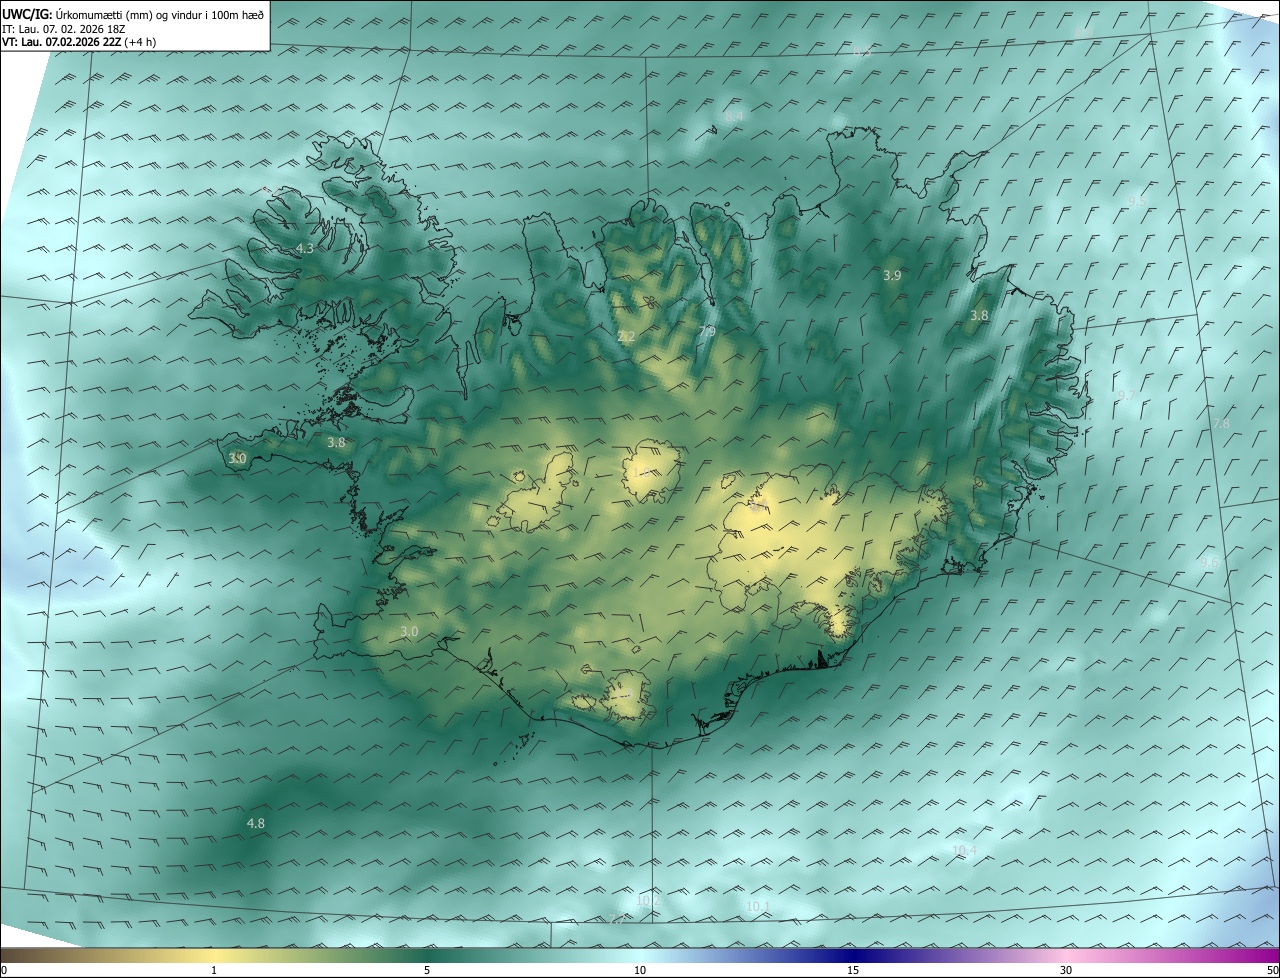Click the 5 tick label on the color scale

click(427, 970)
